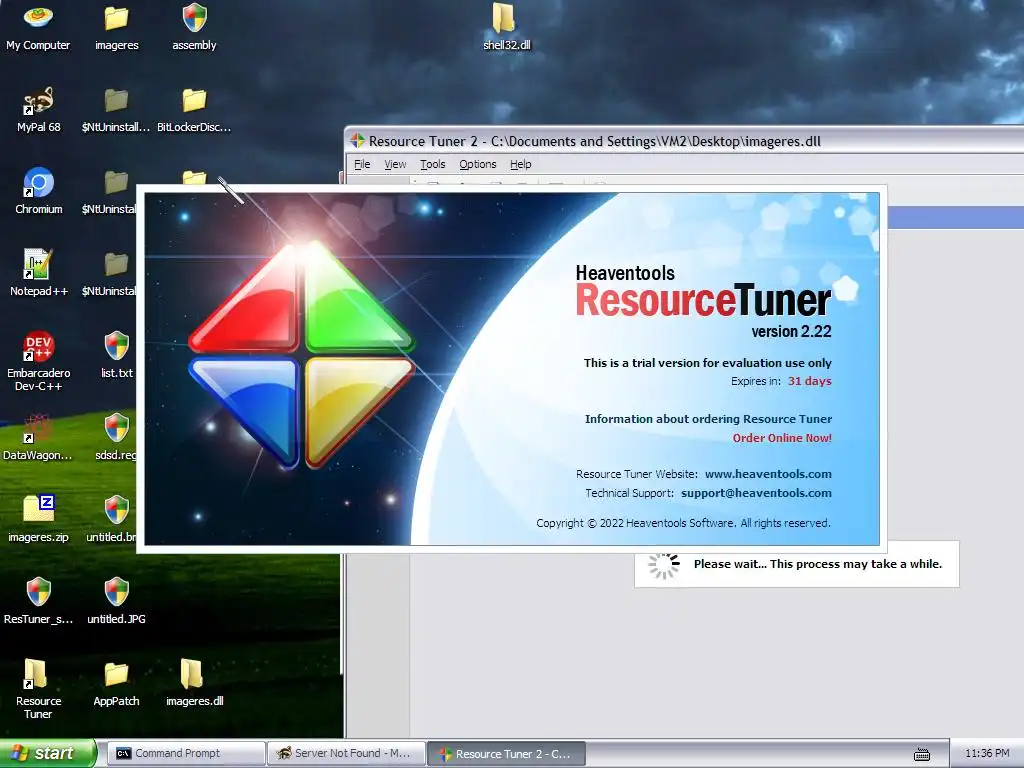1024x768 pixels.
Task: Open the untitled.JPG file icon
Action: point(116,601)
